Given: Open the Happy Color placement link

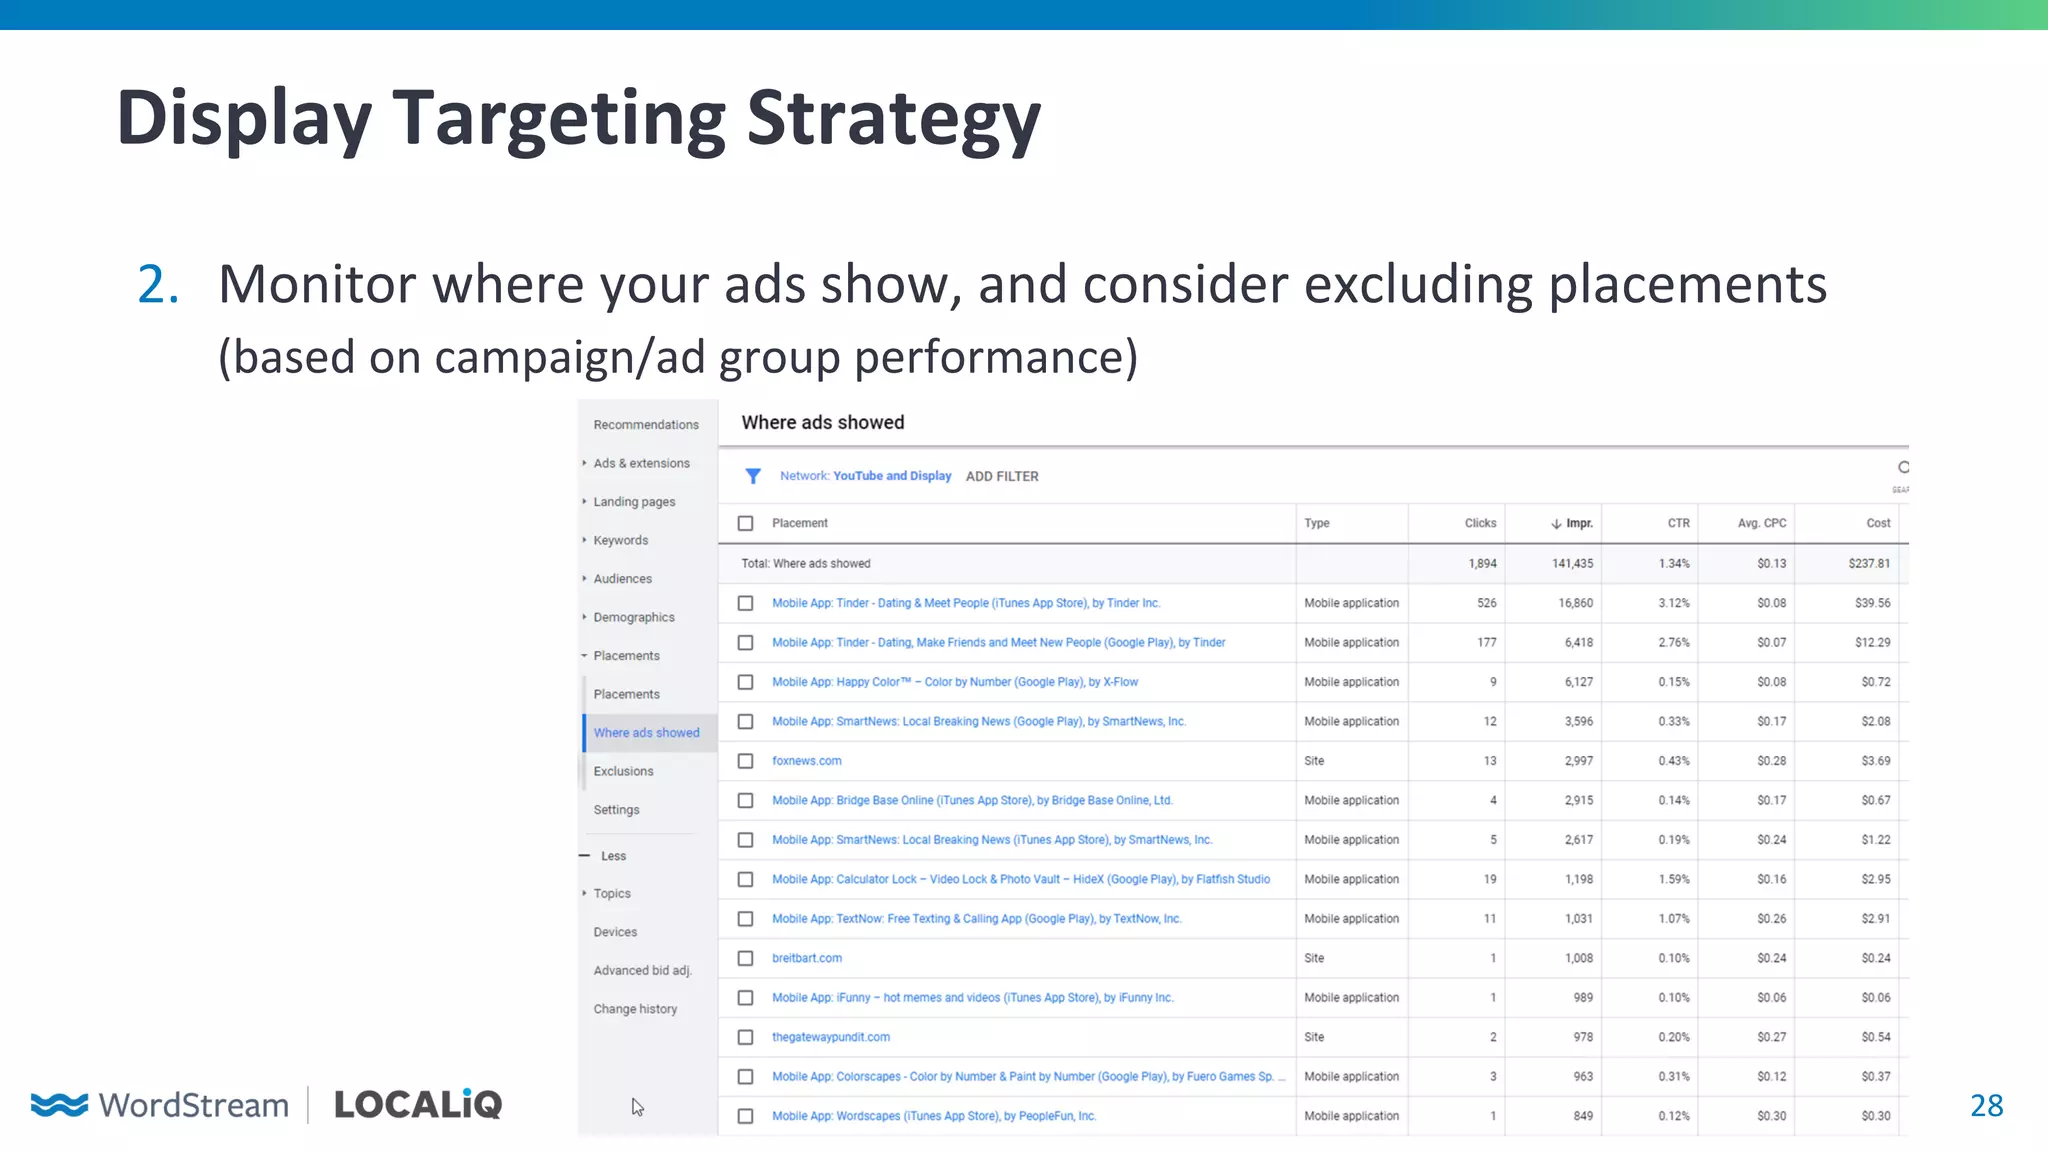Looking at the screenshot, I should click(955, 682).
